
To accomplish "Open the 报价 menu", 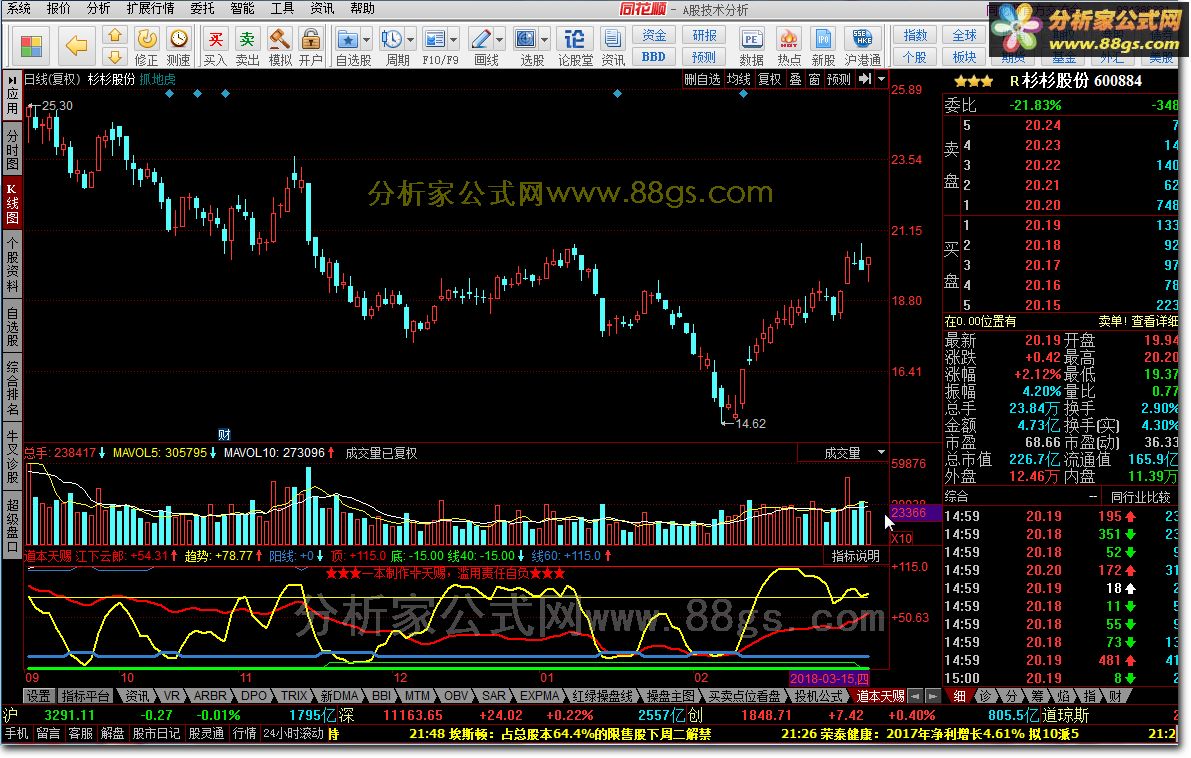I will [58, 8].
